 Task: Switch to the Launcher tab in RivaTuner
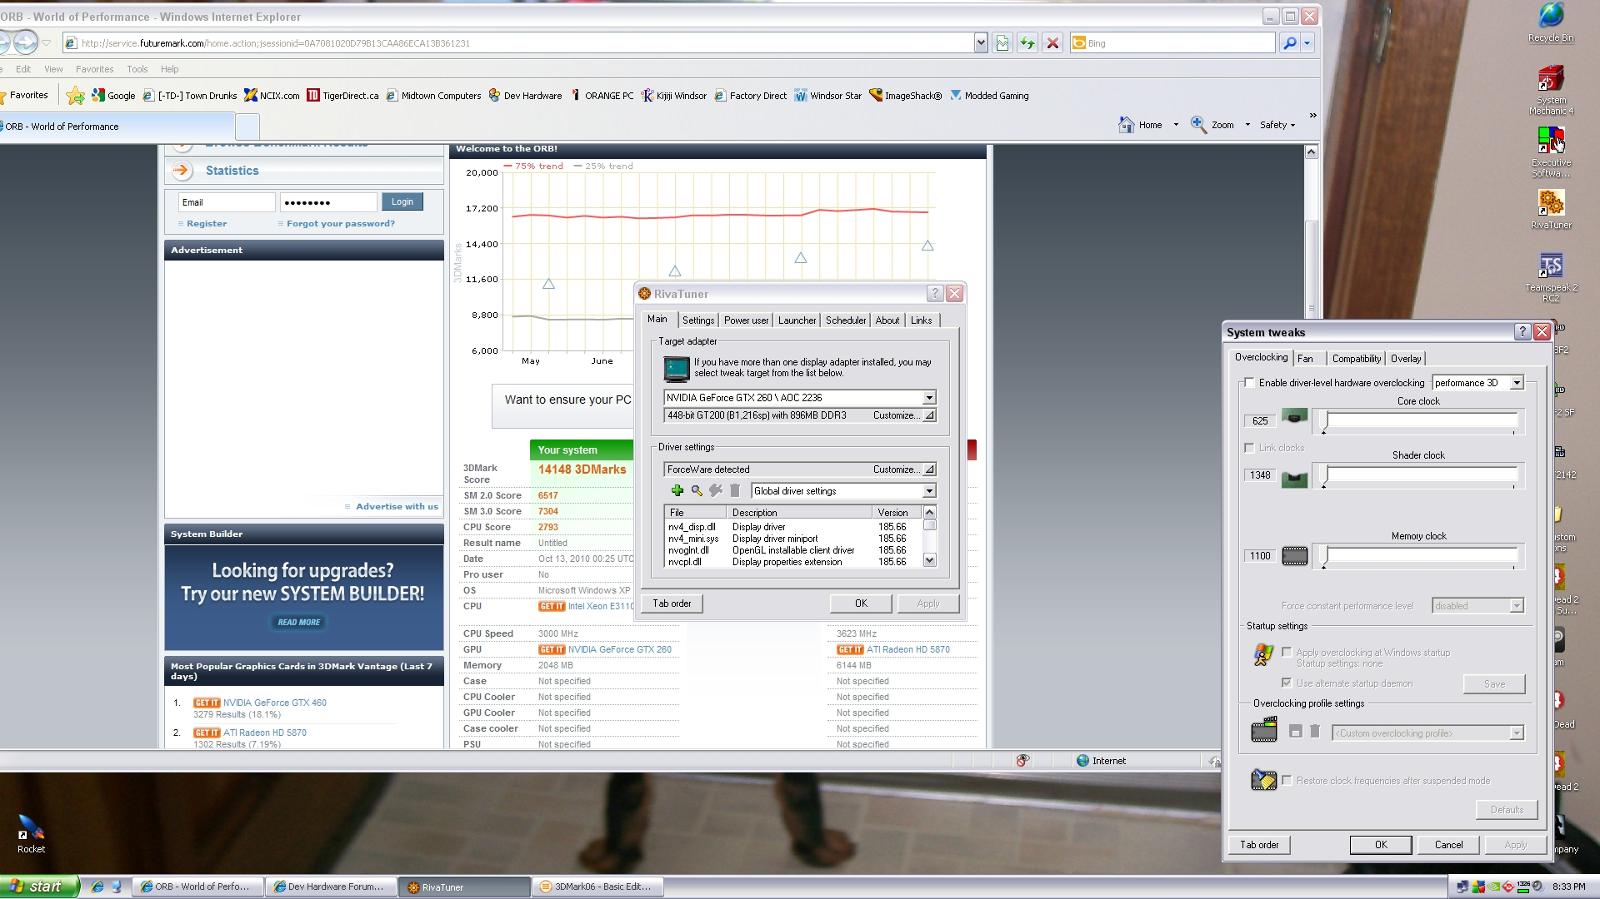(x=797, y=321)
